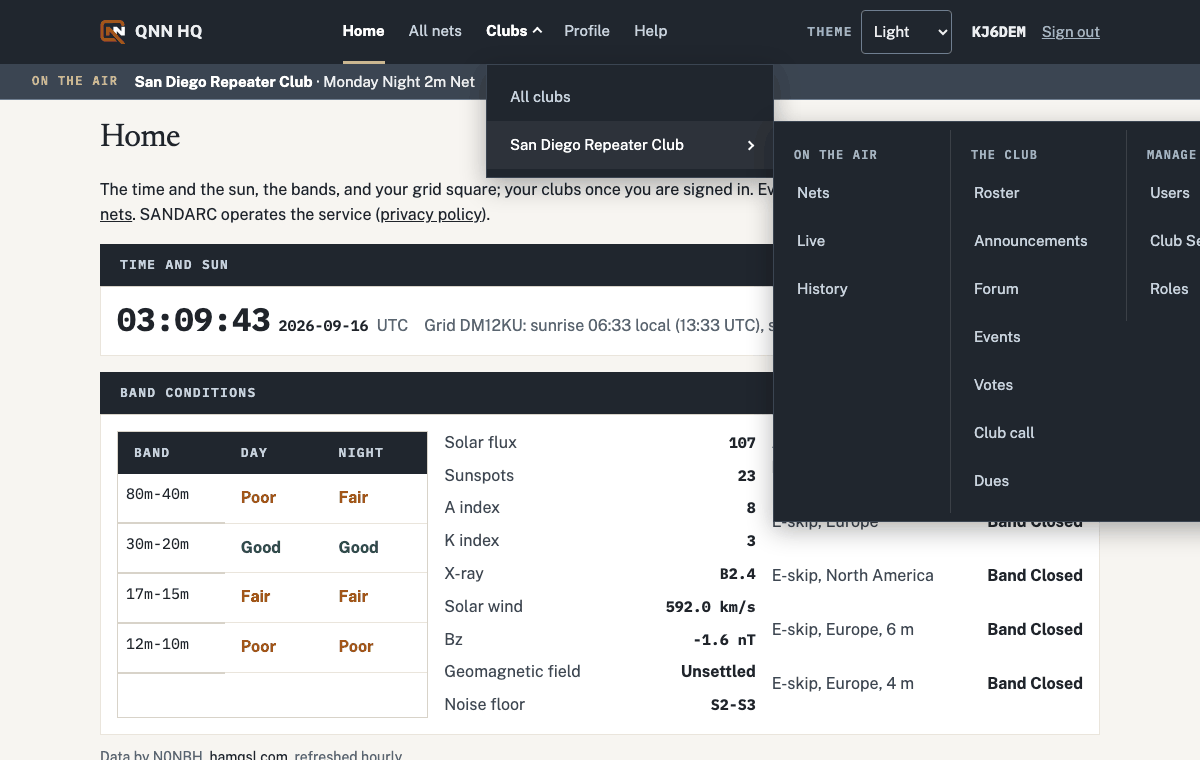This screenshot has width=1200, height=760.
Task: Expand San Diego Repeater Club submenu
Action: point(630,145)
